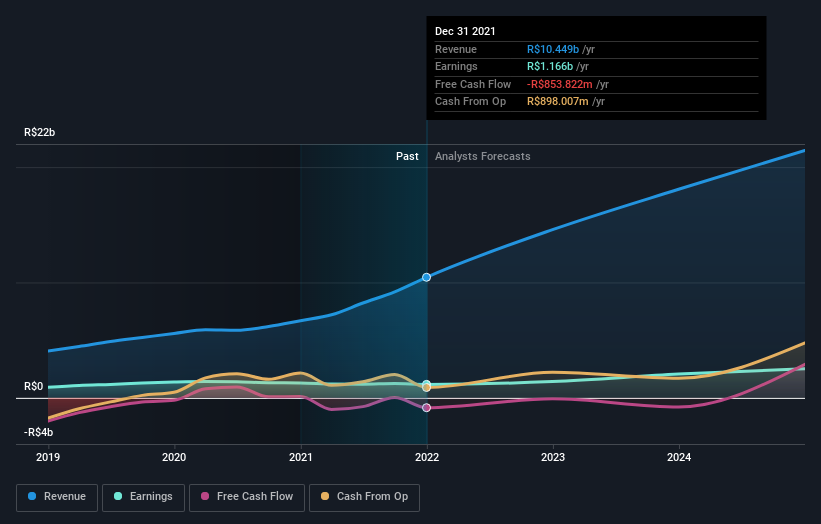Click the 2024 x-axis label
Viewport: 821px width, 524px height.
point(679,458)
